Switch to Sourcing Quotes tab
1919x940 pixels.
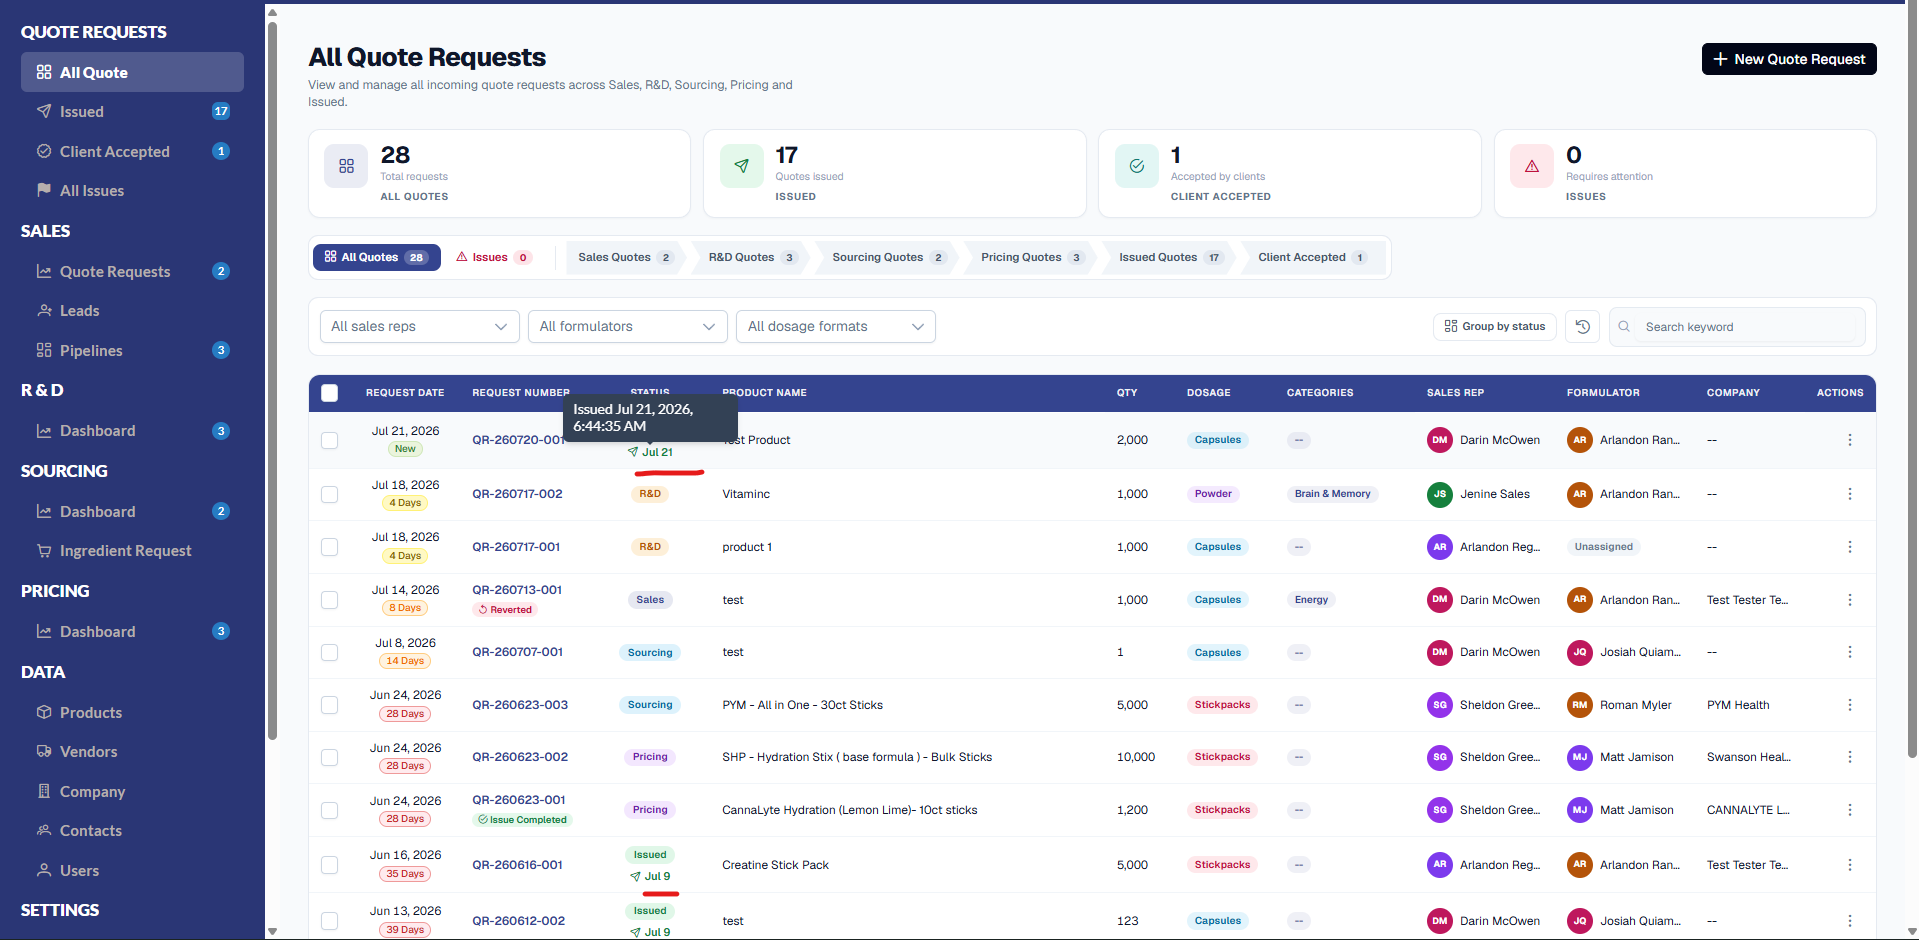point(887,257)
